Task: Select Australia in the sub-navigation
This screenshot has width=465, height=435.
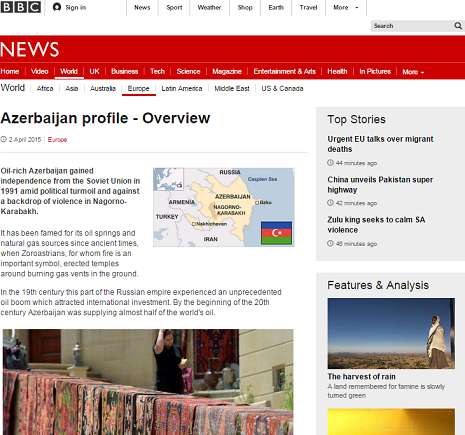Action: click(103, 89)
